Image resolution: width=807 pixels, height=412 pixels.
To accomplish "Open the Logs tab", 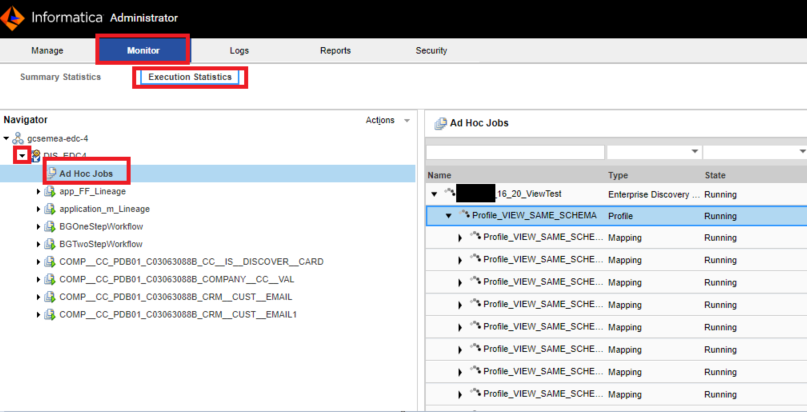I will [239, 50].
